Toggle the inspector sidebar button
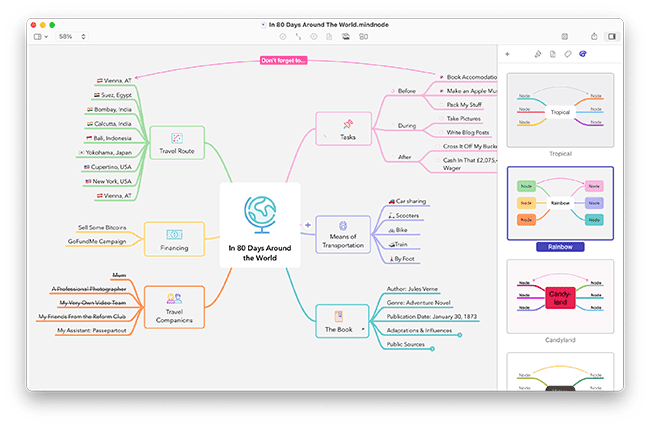The width and height of the screenshot is (650, 426). click(612, 36)
